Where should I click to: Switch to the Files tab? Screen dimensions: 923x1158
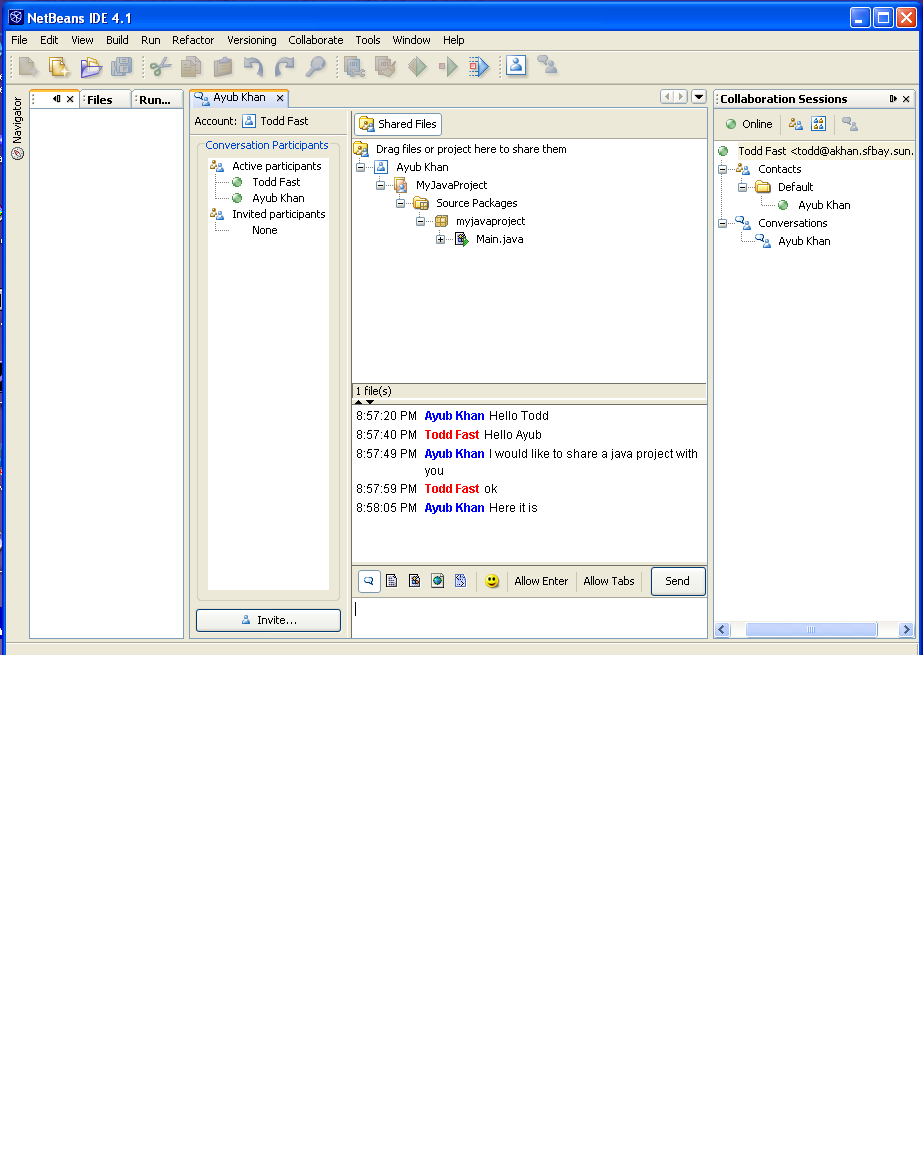pyautogui.click(x=105, y=100)
